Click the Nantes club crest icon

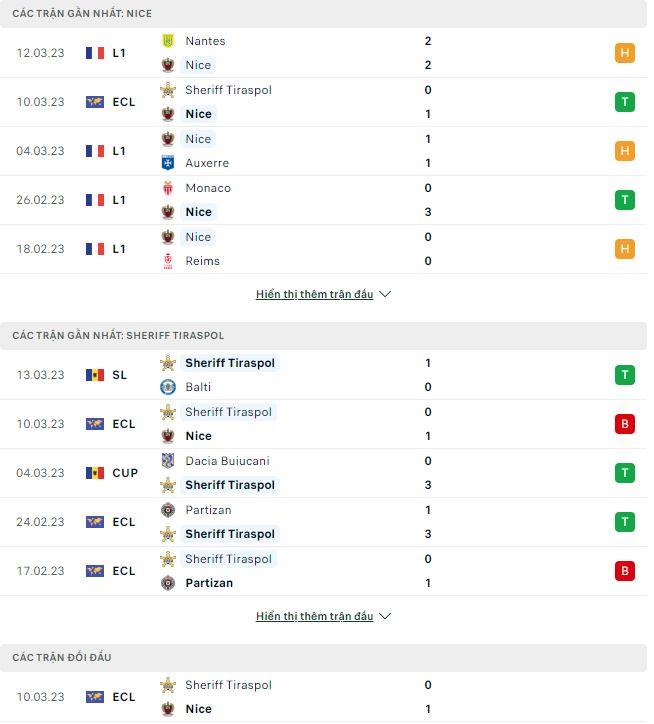[x=168, y=41]
